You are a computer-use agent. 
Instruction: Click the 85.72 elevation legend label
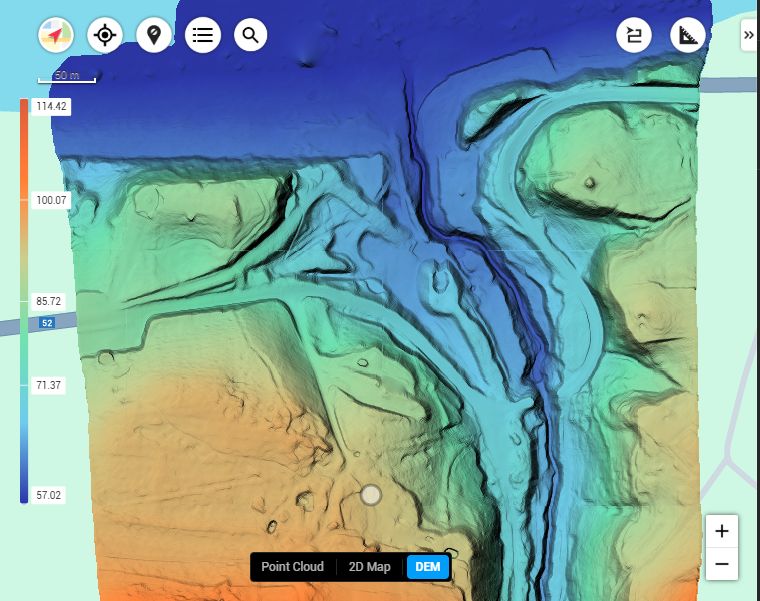[x=49, y=301]
